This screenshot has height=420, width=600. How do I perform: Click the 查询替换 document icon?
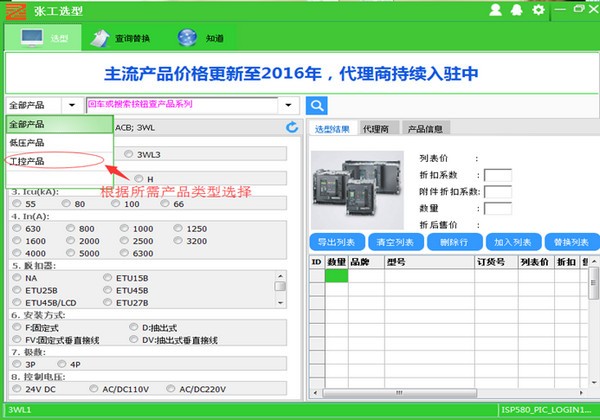click(x=101, y=38)
